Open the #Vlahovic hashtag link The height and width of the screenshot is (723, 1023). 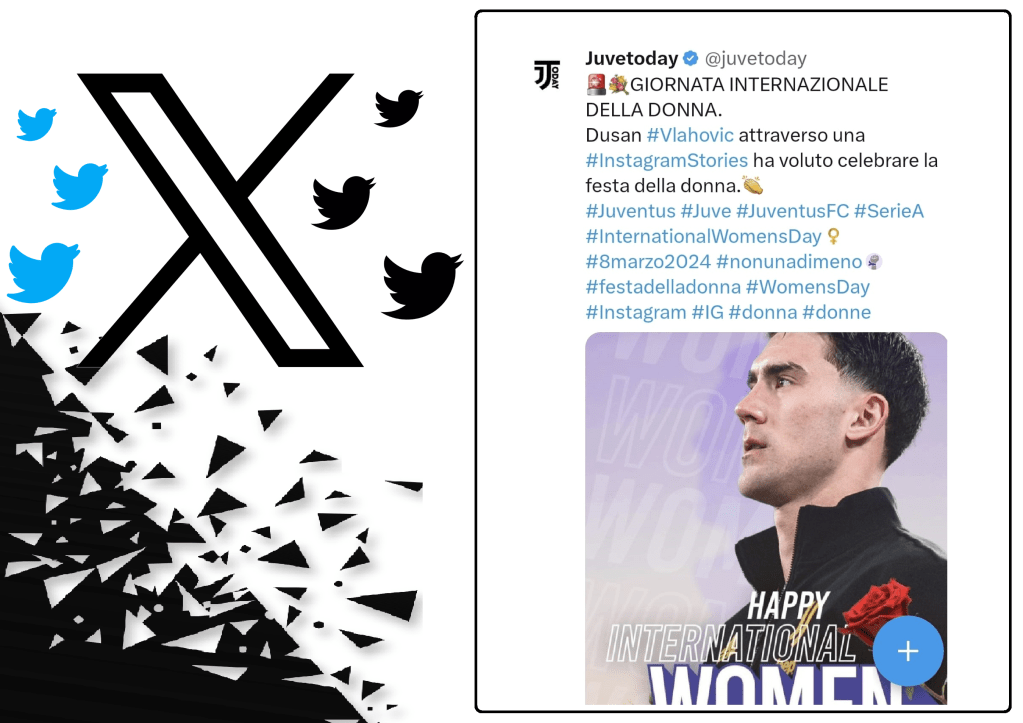coord(690,135)
